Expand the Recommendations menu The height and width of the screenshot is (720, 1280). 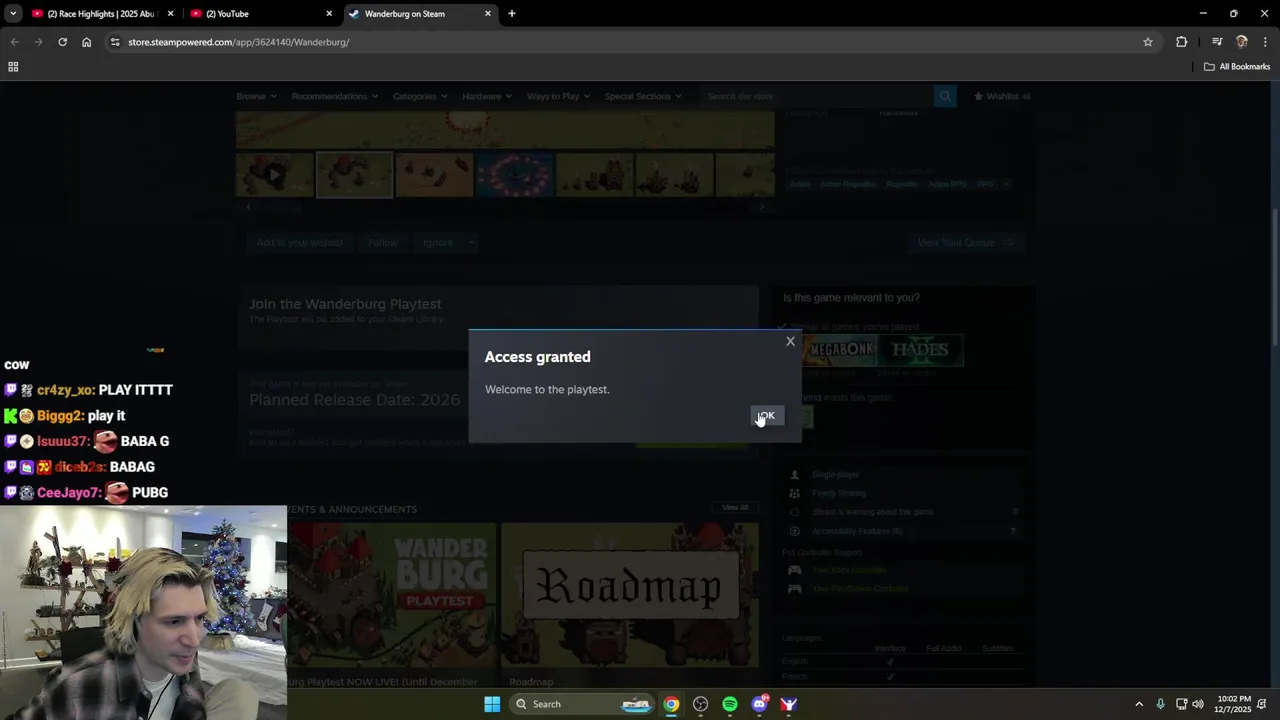coord(334,96)
